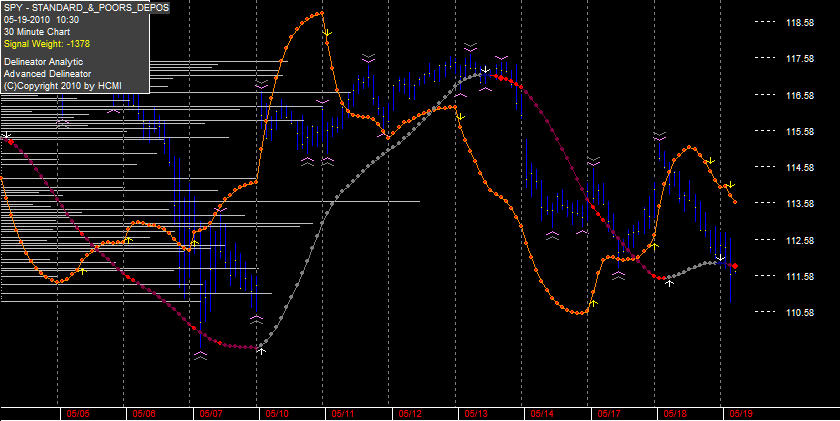
Task: Click the yellow down arrow at orange peak
Action: click(x=327, y=33)
